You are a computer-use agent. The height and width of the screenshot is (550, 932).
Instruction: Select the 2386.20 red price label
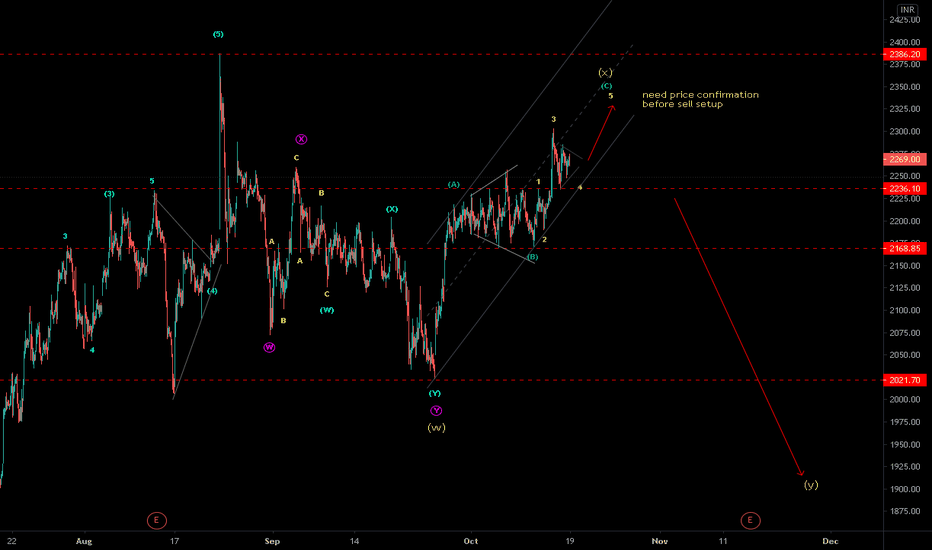pyautogui.click(x=905, y=54)
